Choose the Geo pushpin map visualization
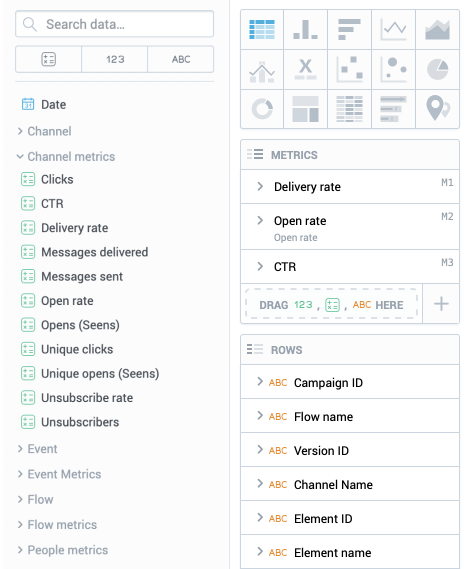Screen dimensions: 471x569 [x=438, y=109]
